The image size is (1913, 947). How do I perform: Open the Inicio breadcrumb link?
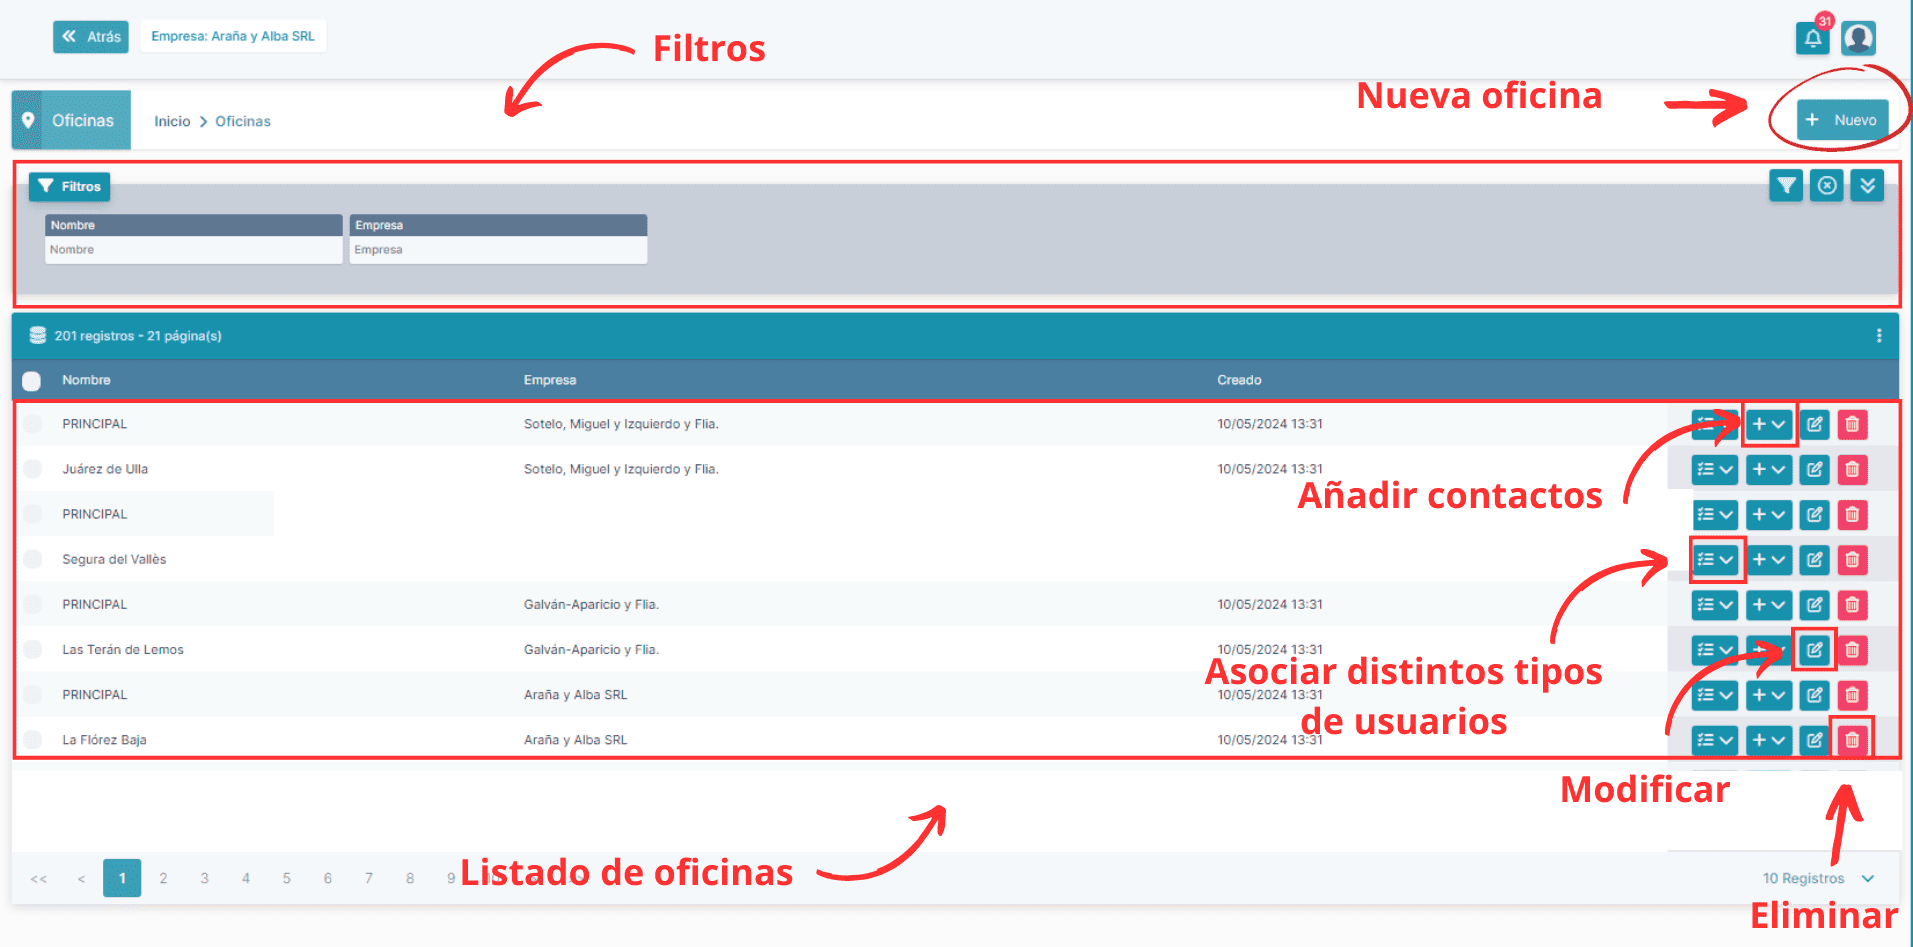coord(172,120)
